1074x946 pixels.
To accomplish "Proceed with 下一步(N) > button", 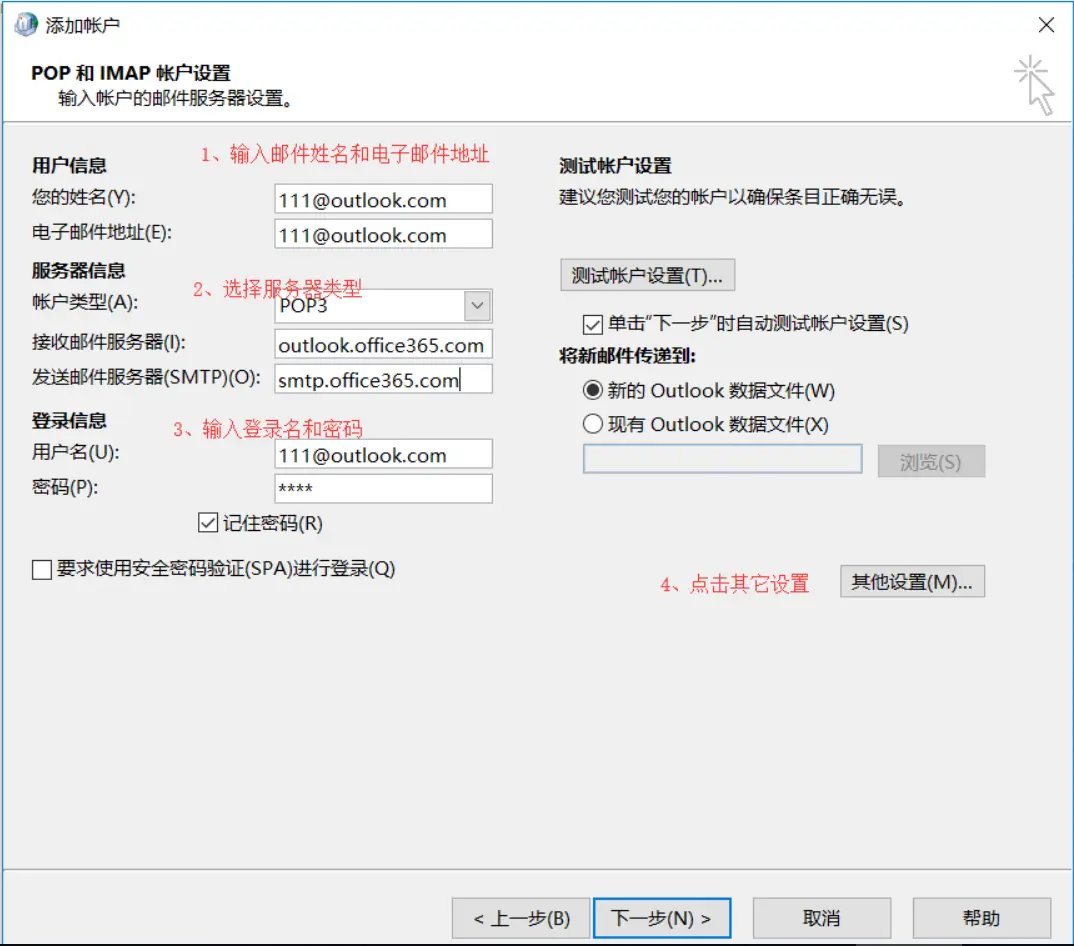I will [x=662, y=918].
